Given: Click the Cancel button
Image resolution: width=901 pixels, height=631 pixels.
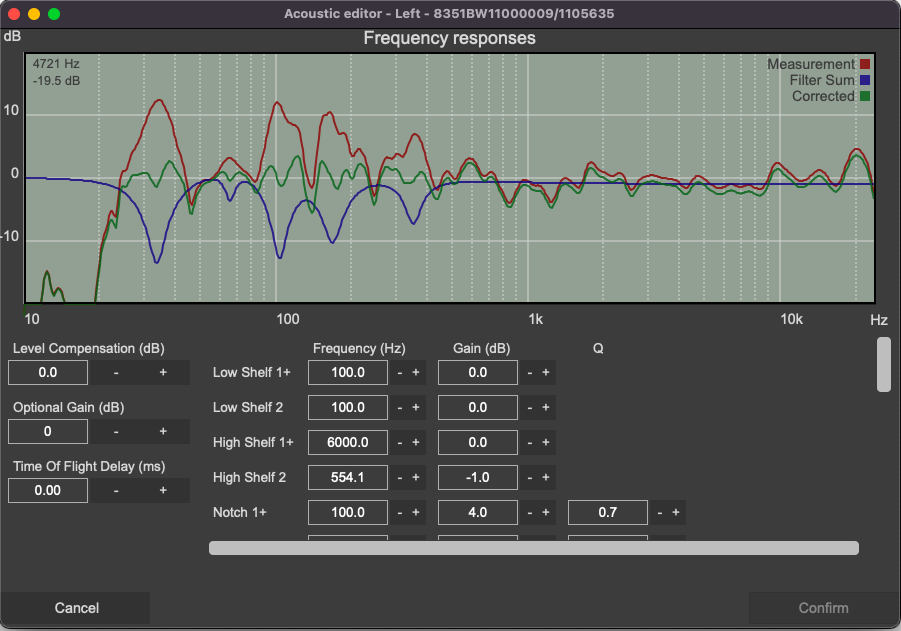Looking at the screenshot, I should click(x=77, y=607).
